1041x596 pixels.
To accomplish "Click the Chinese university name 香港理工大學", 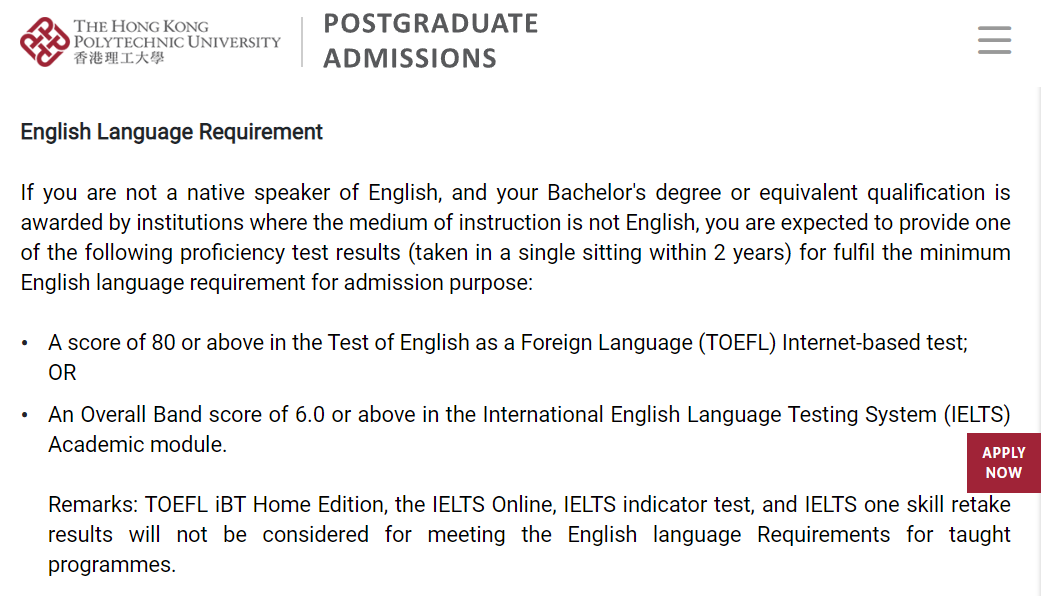I will coord(118,58).
